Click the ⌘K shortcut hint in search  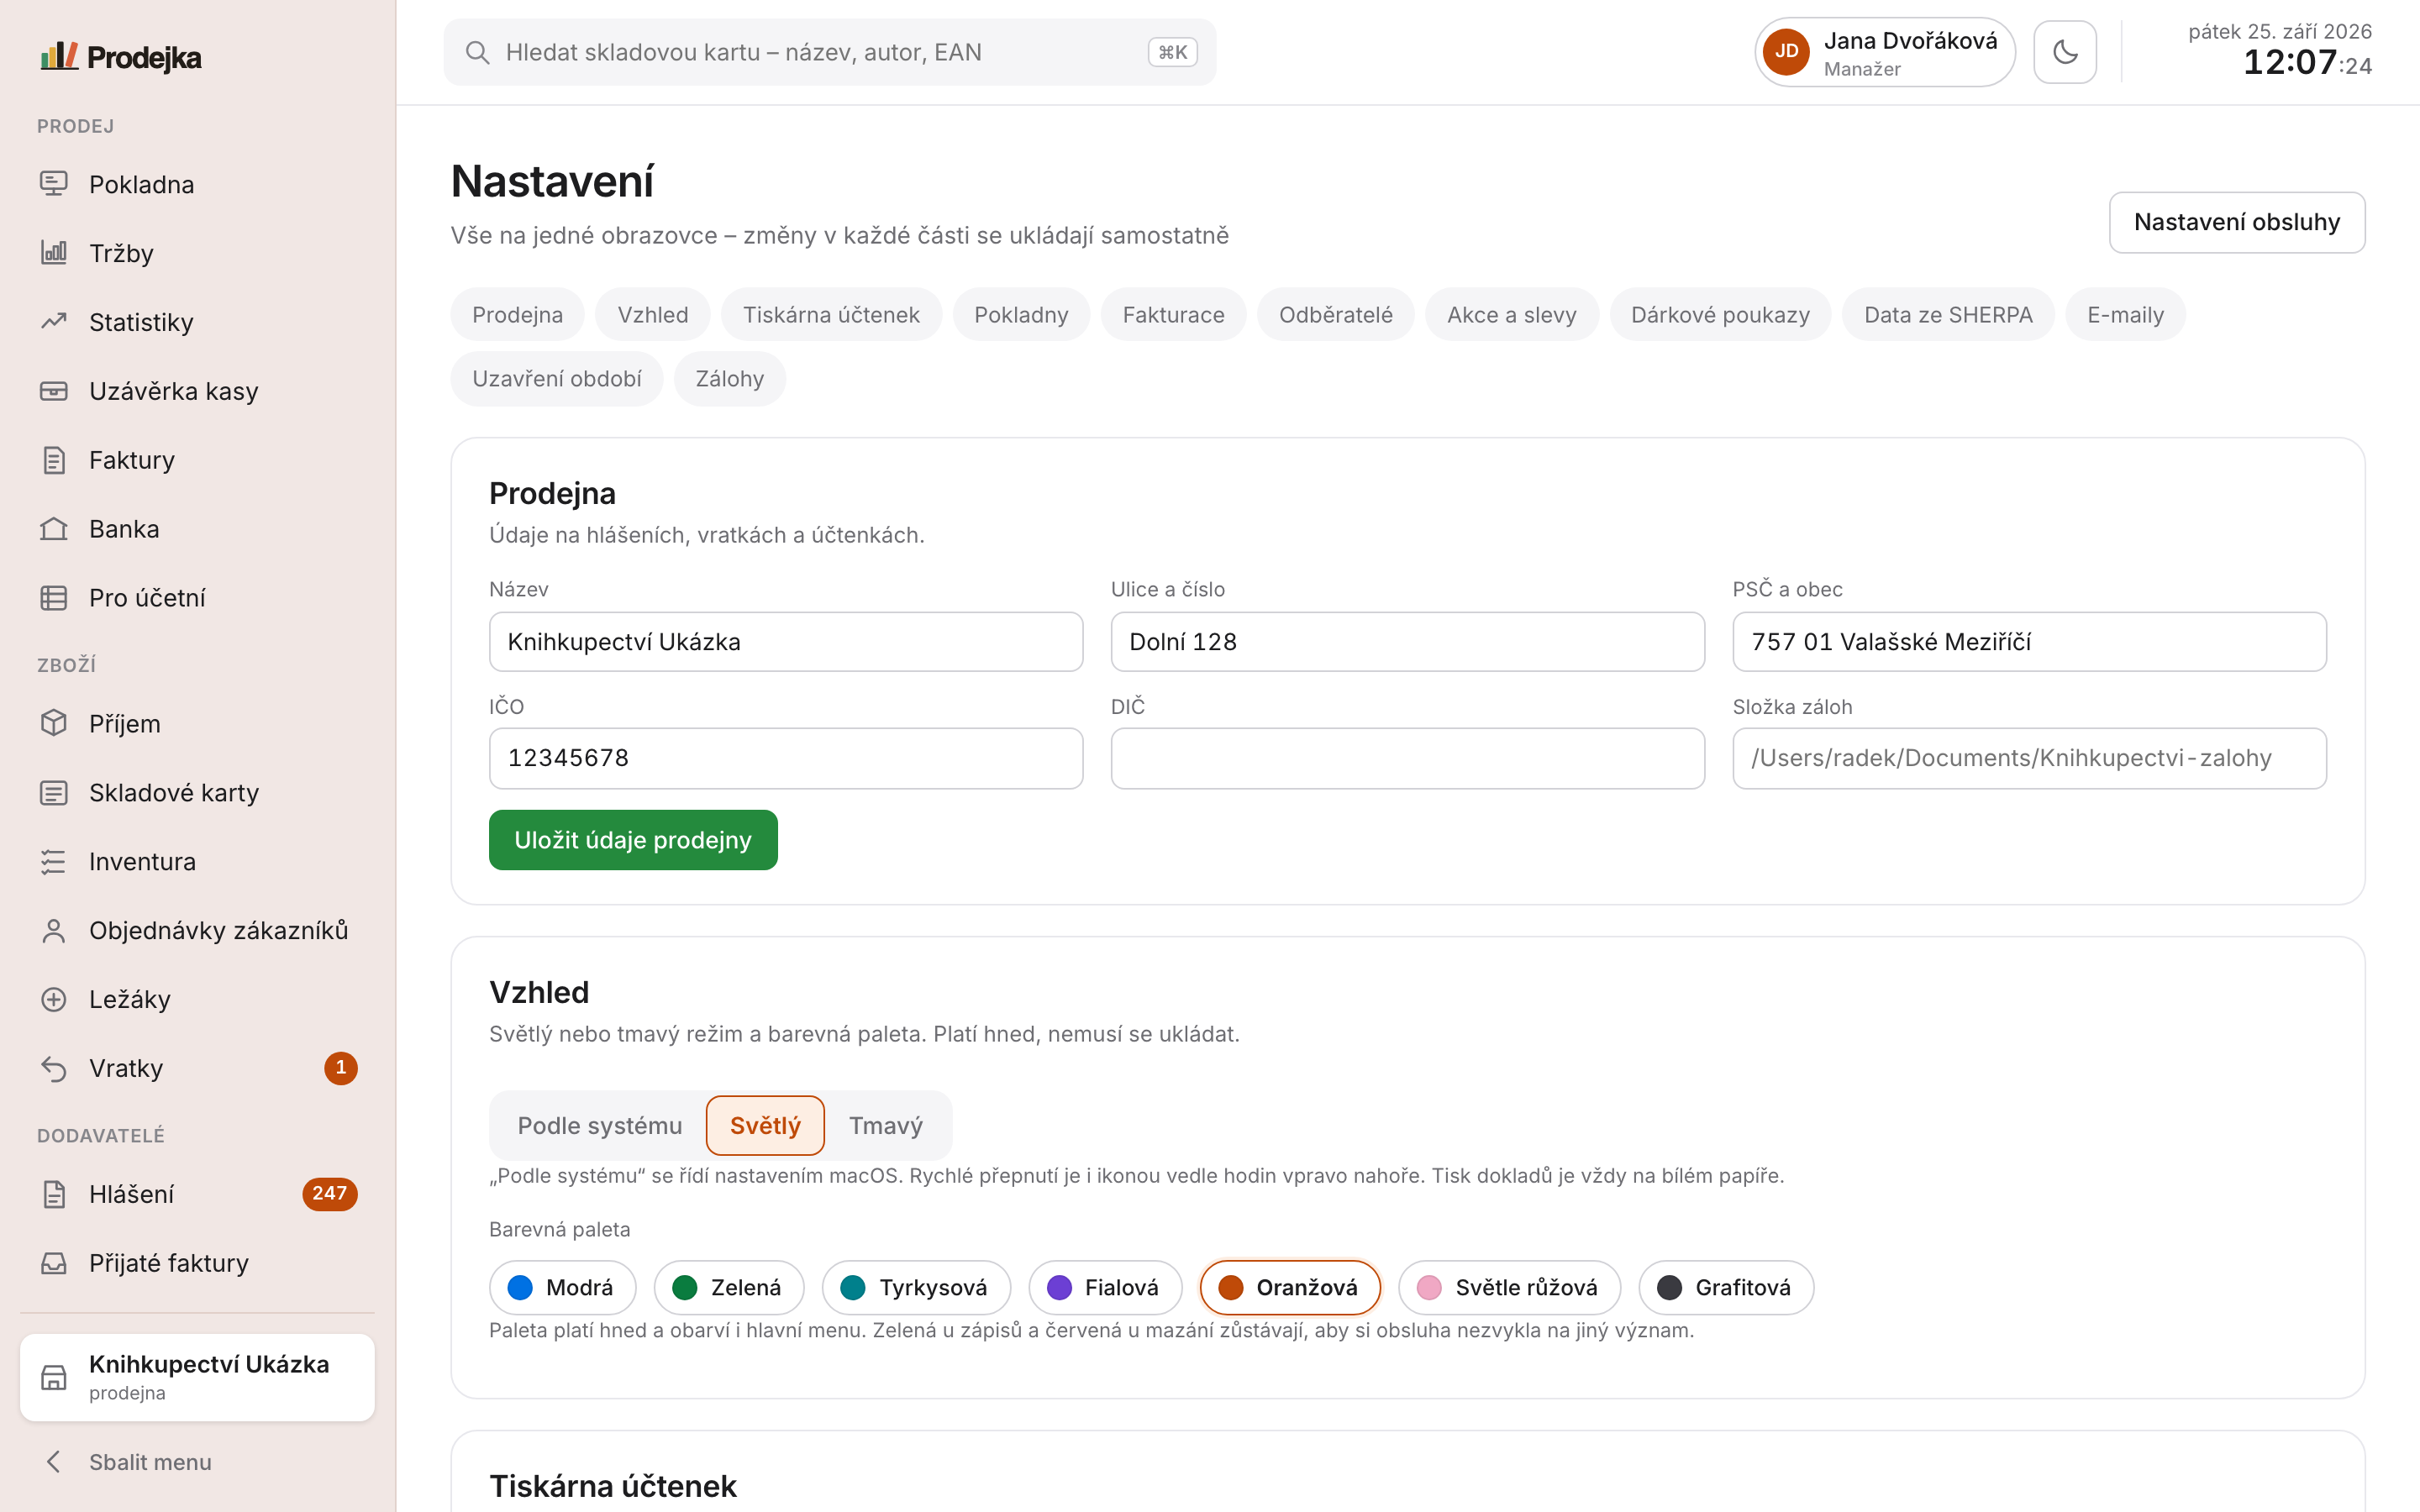click(x=1172, y=52)
